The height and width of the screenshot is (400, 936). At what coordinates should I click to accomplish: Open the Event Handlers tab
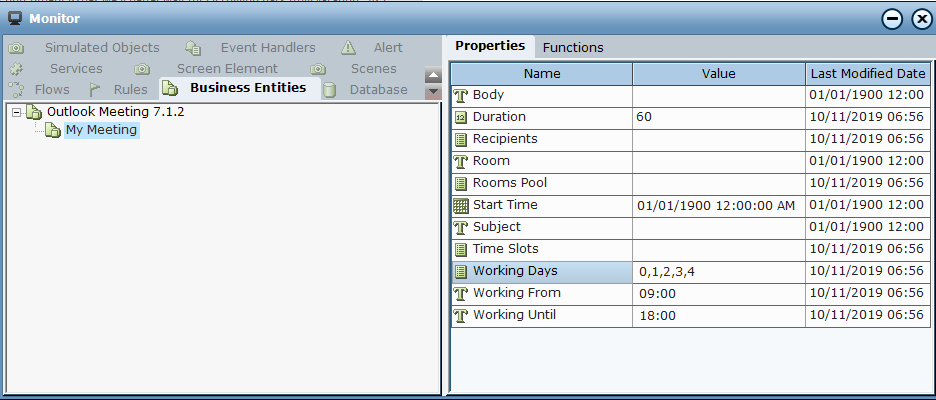coord(267,47)
